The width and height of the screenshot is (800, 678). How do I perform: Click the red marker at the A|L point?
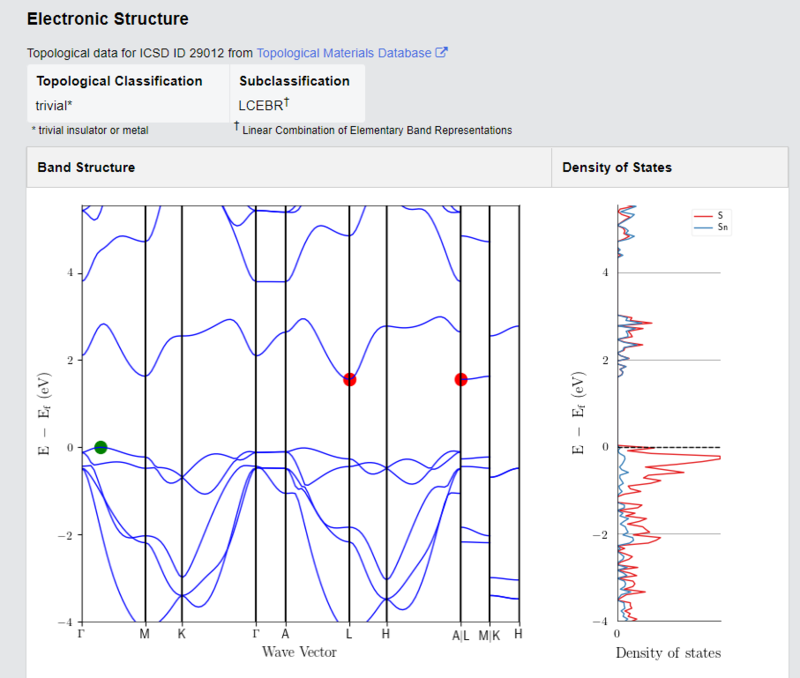point(461,380)
